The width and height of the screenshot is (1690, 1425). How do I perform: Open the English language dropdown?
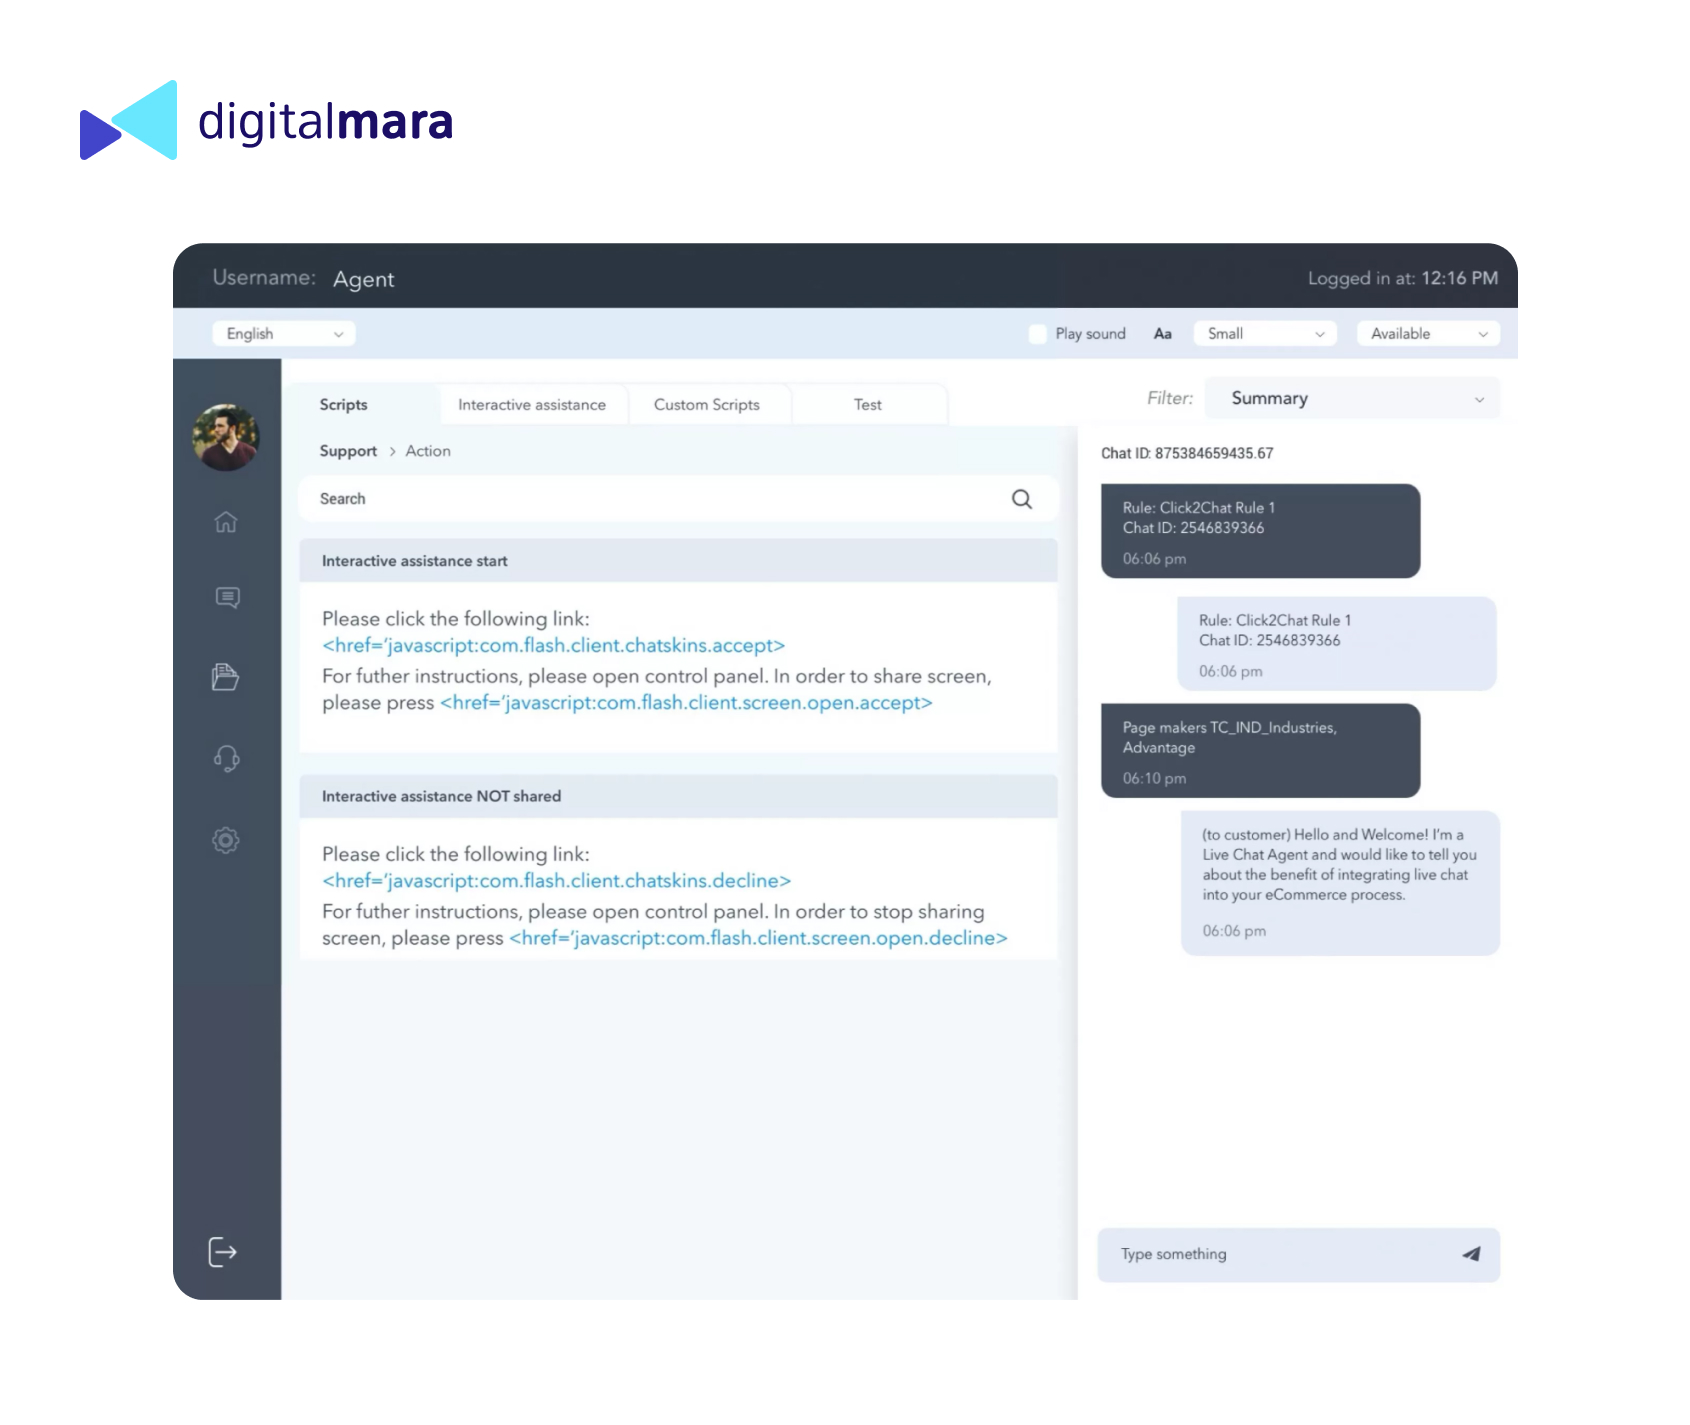click(x=284, y=334)
